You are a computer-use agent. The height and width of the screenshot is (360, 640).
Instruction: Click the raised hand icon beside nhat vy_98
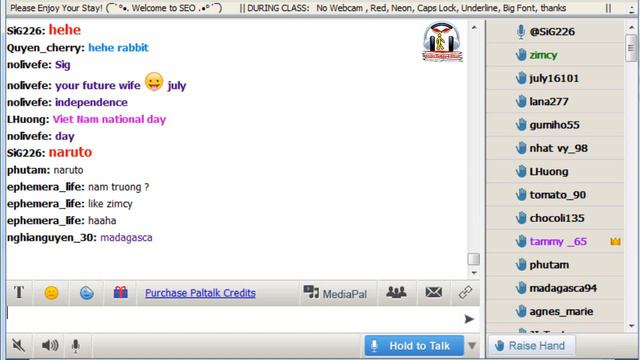520,148
